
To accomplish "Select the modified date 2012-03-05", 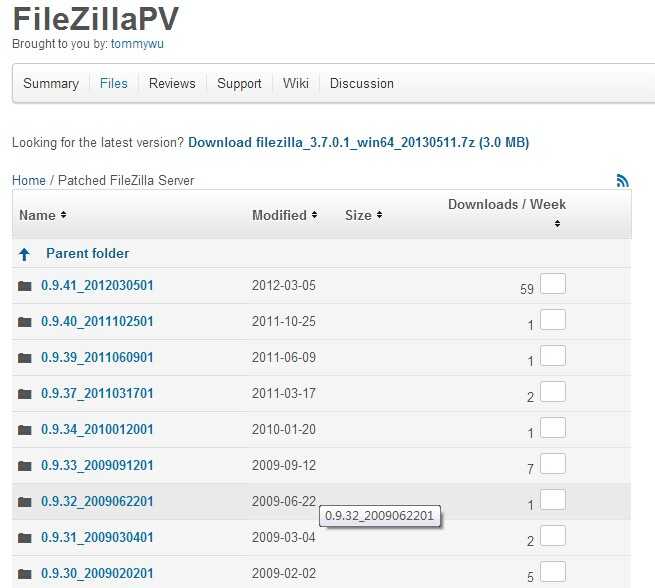I will 284,286.
